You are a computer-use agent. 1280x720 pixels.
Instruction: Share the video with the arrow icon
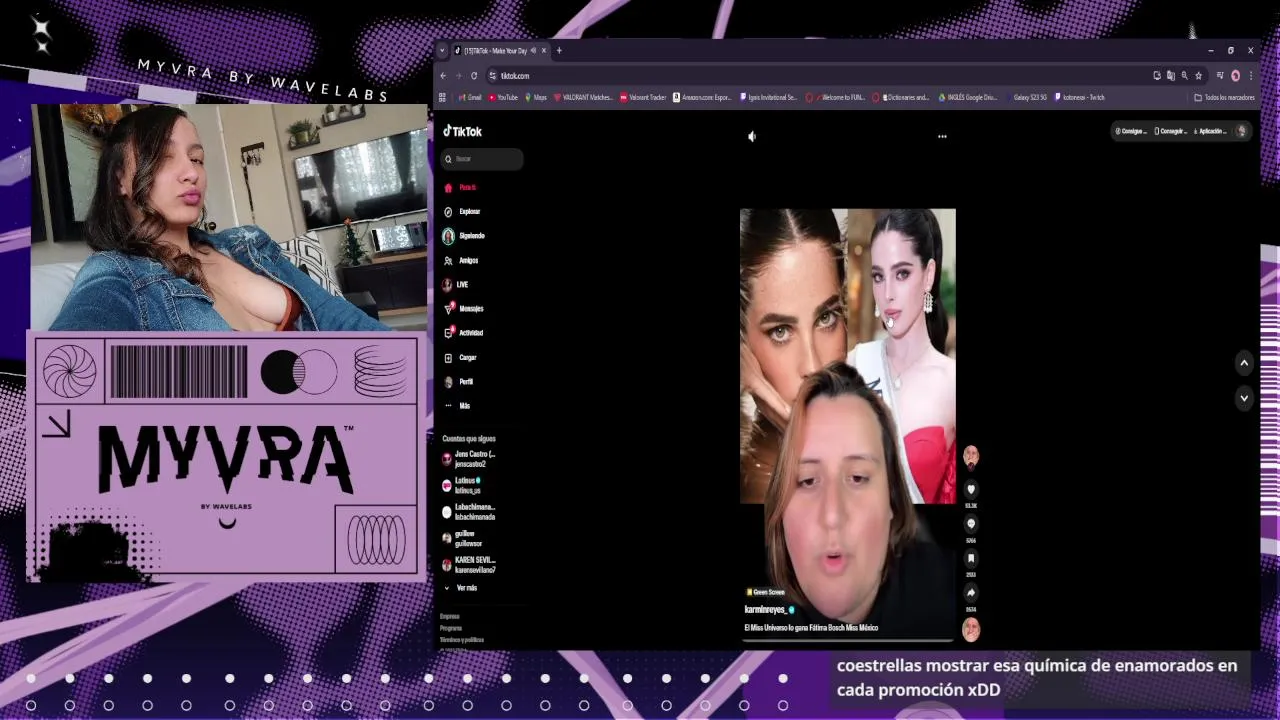pyautogui.click(x=970, y=593)
